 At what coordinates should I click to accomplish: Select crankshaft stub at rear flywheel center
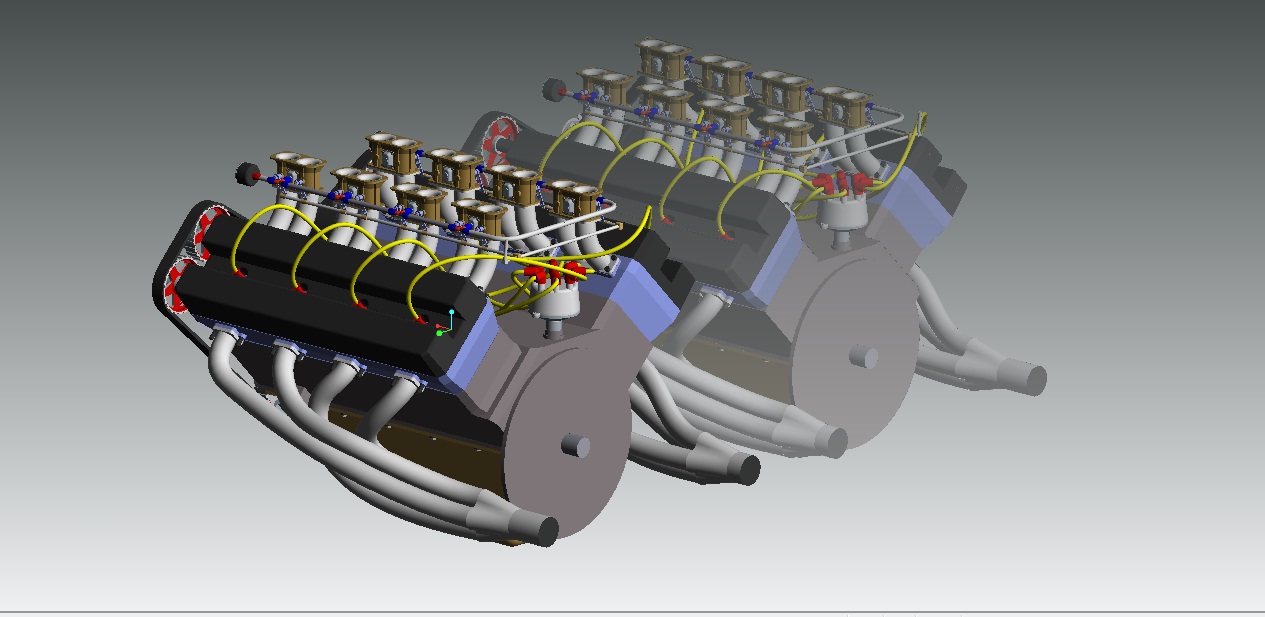pos(862,357)
